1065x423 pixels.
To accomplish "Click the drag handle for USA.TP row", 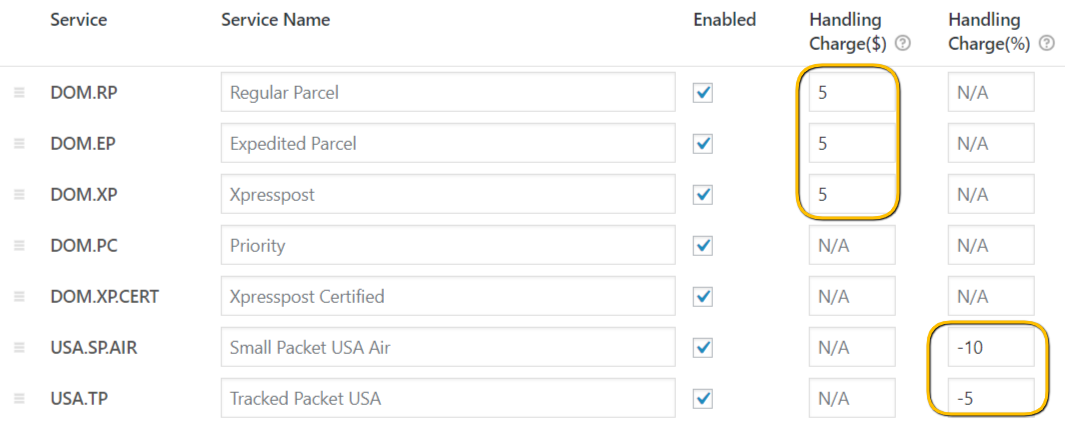I will pos(20,398).
